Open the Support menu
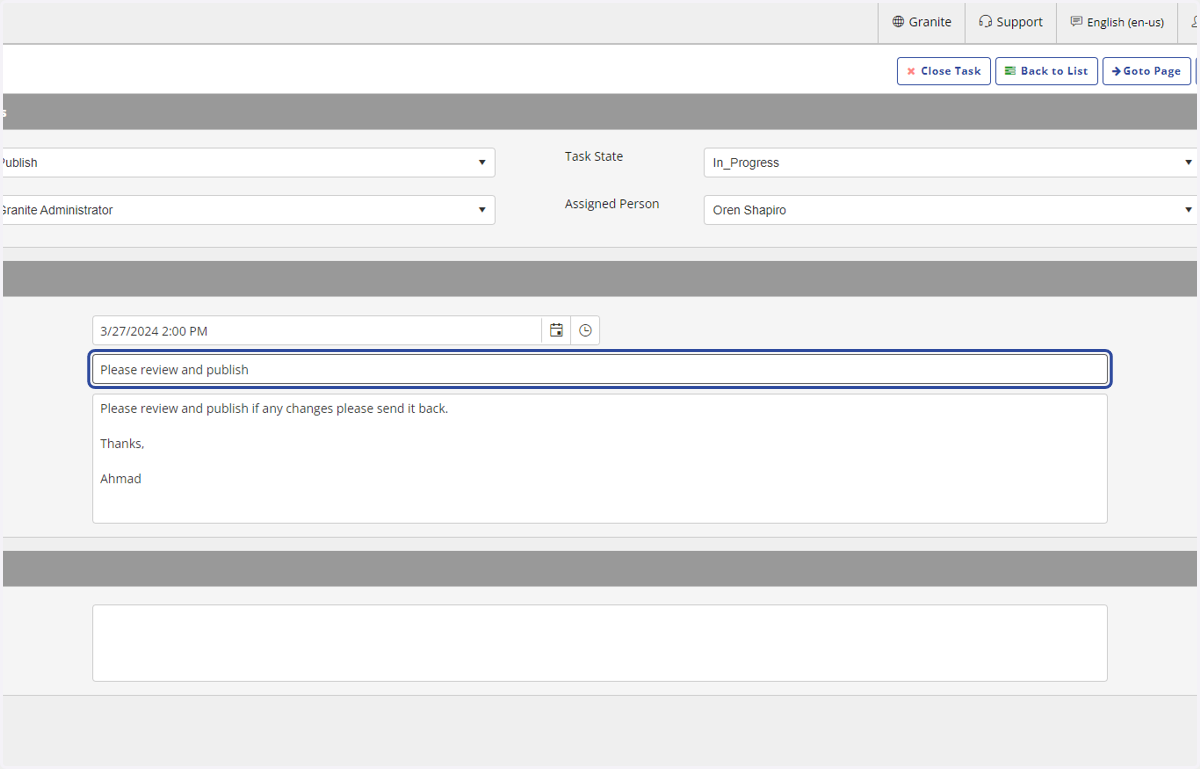This screenshot has height=769, width=1200. 1011,22
